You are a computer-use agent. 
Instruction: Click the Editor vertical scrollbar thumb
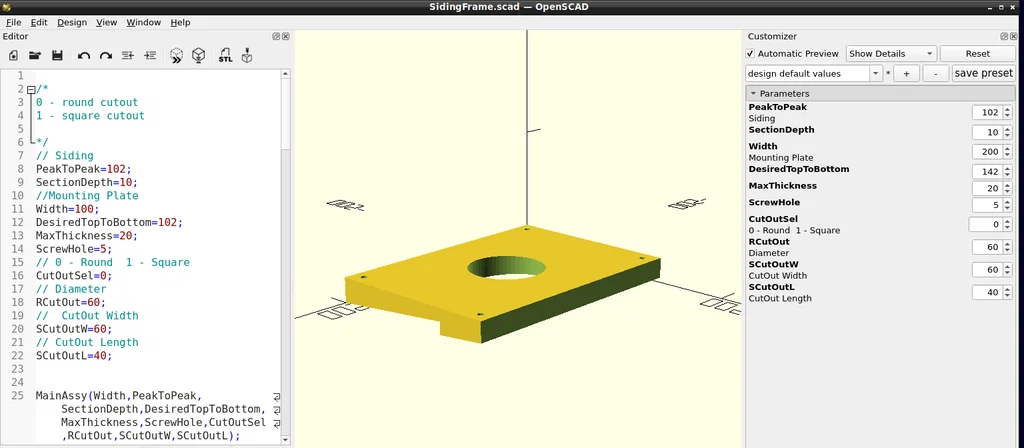[285, 114]
